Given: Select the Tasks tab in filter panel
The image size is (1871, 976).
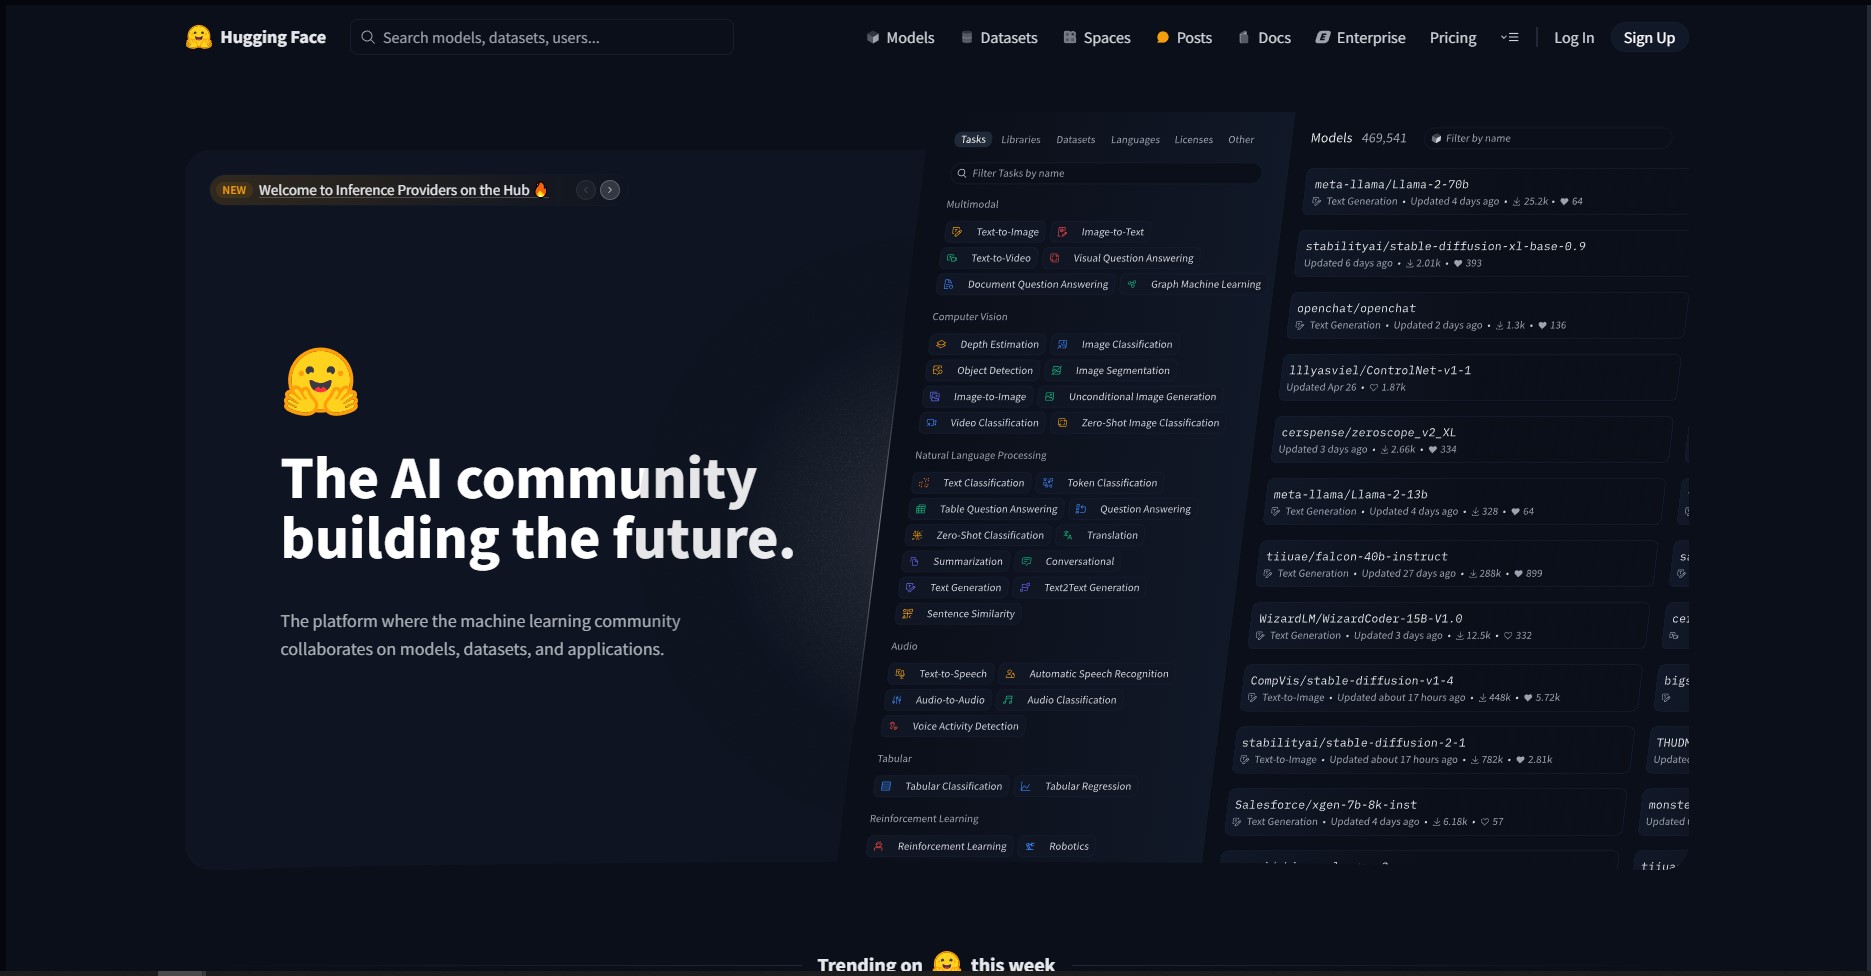Looking at the screenshot, I should [973, 140].
